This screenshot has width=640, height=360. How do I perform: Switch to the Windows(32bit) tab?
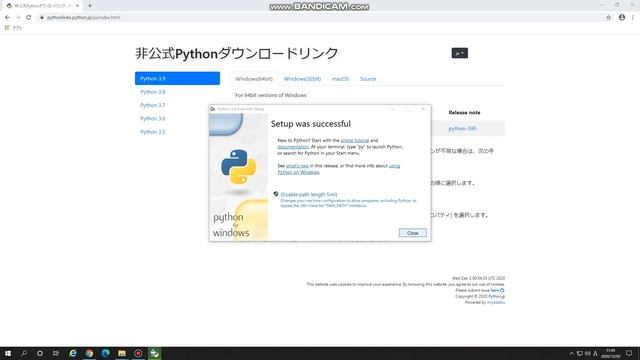tap(302, 79)
